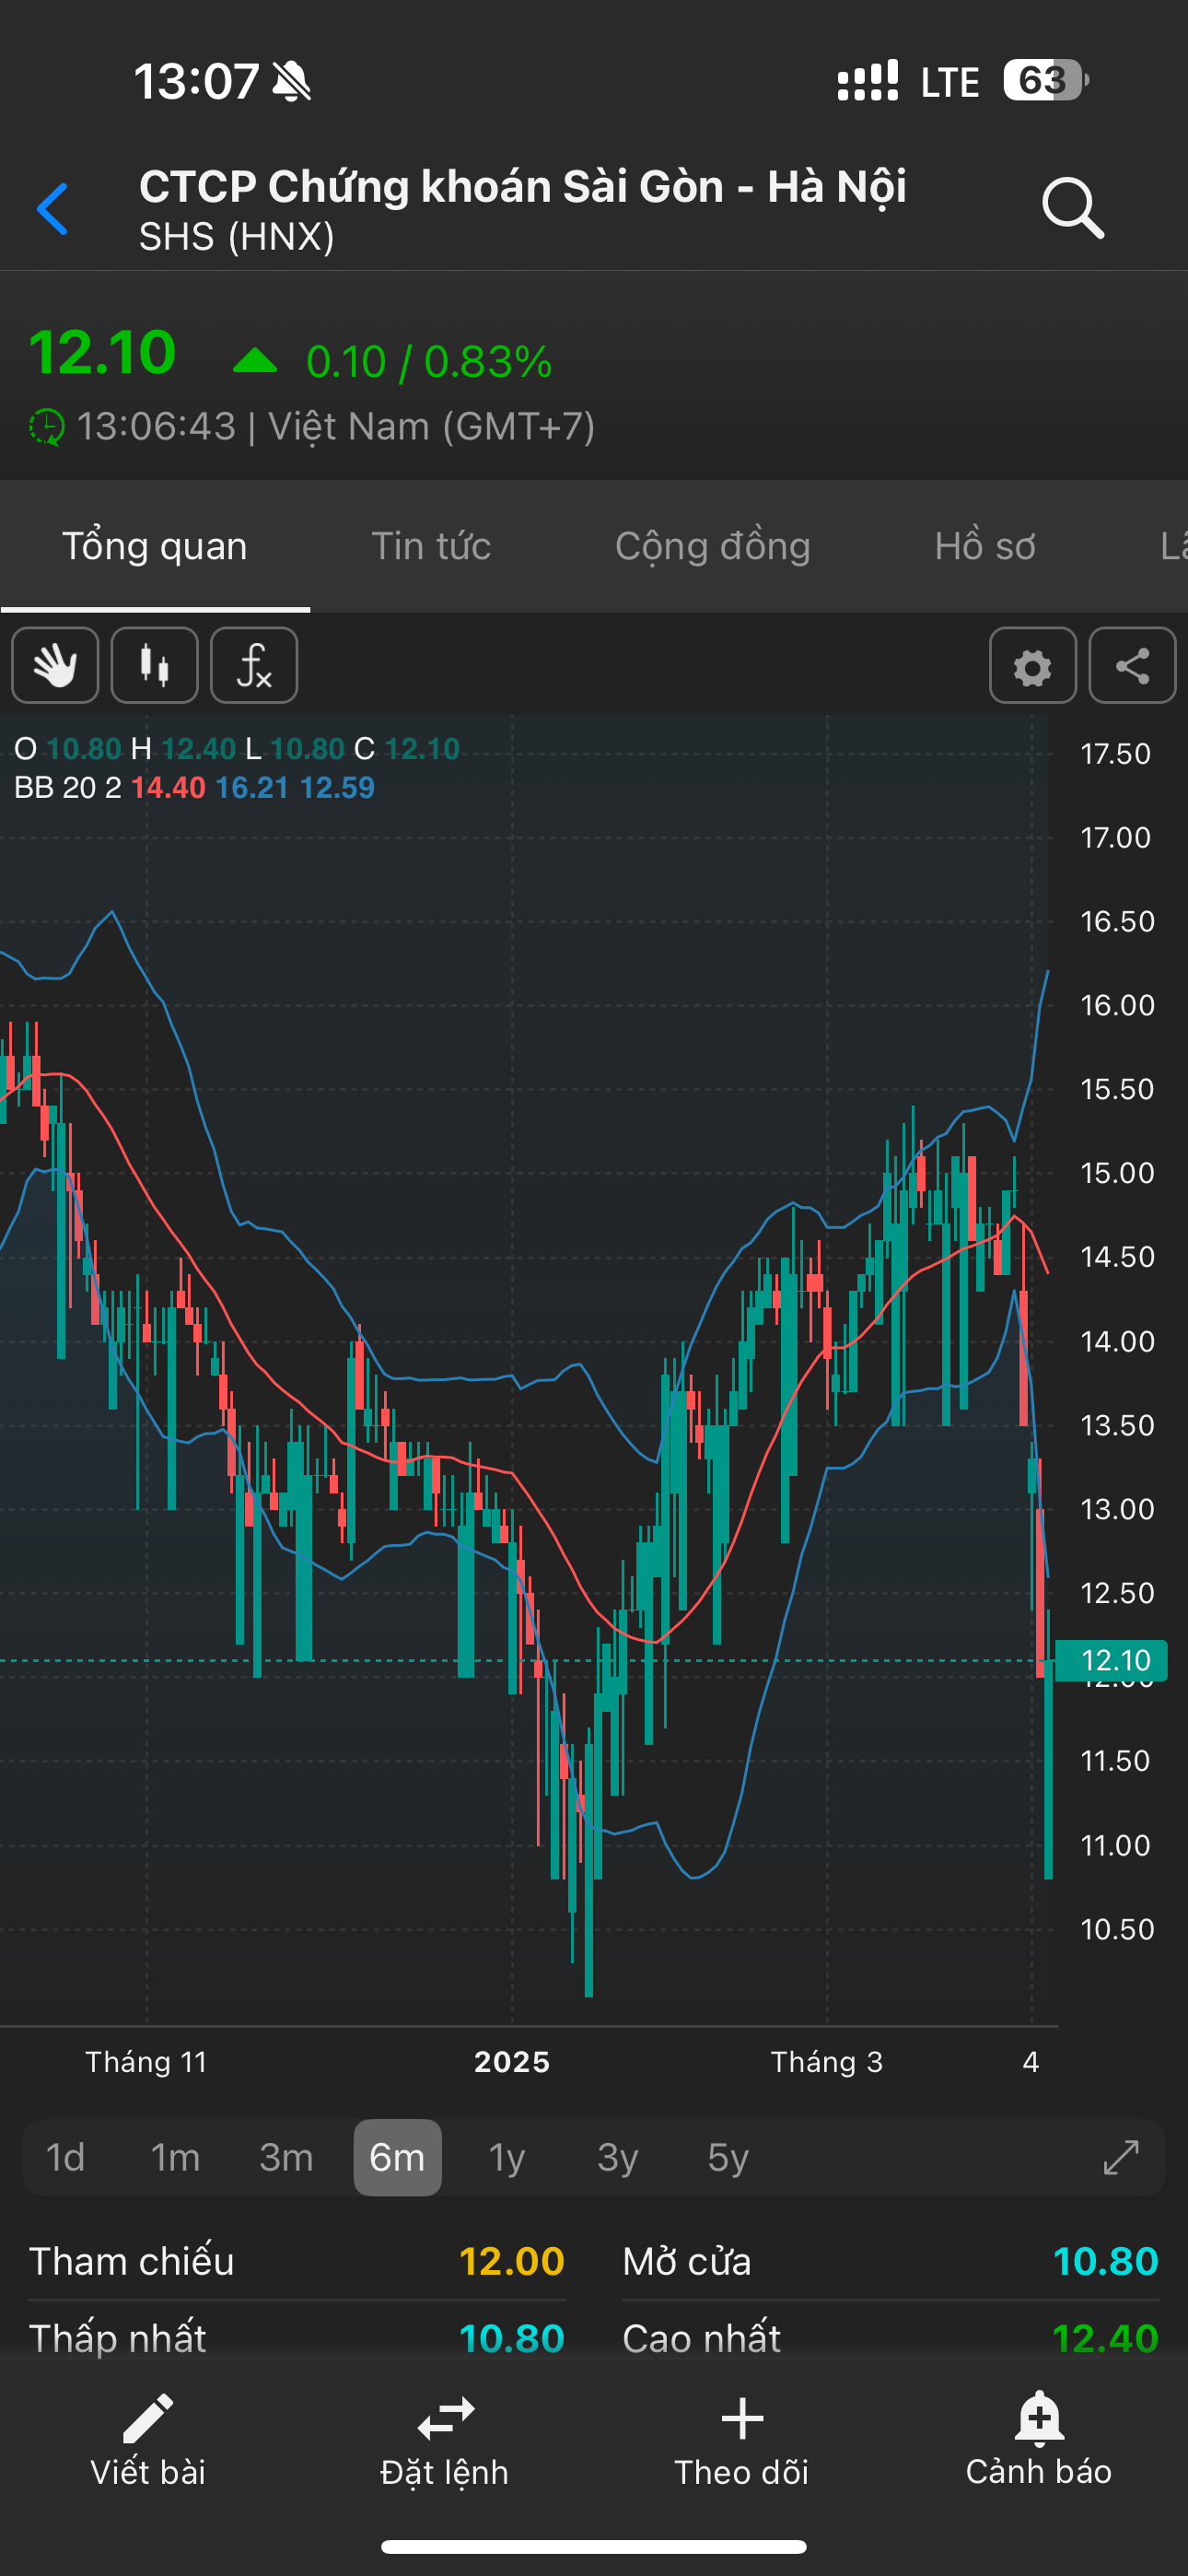Tap the 17.50 price axis label
This screenshot has height=2576, width=1188.
[1116, 753]
